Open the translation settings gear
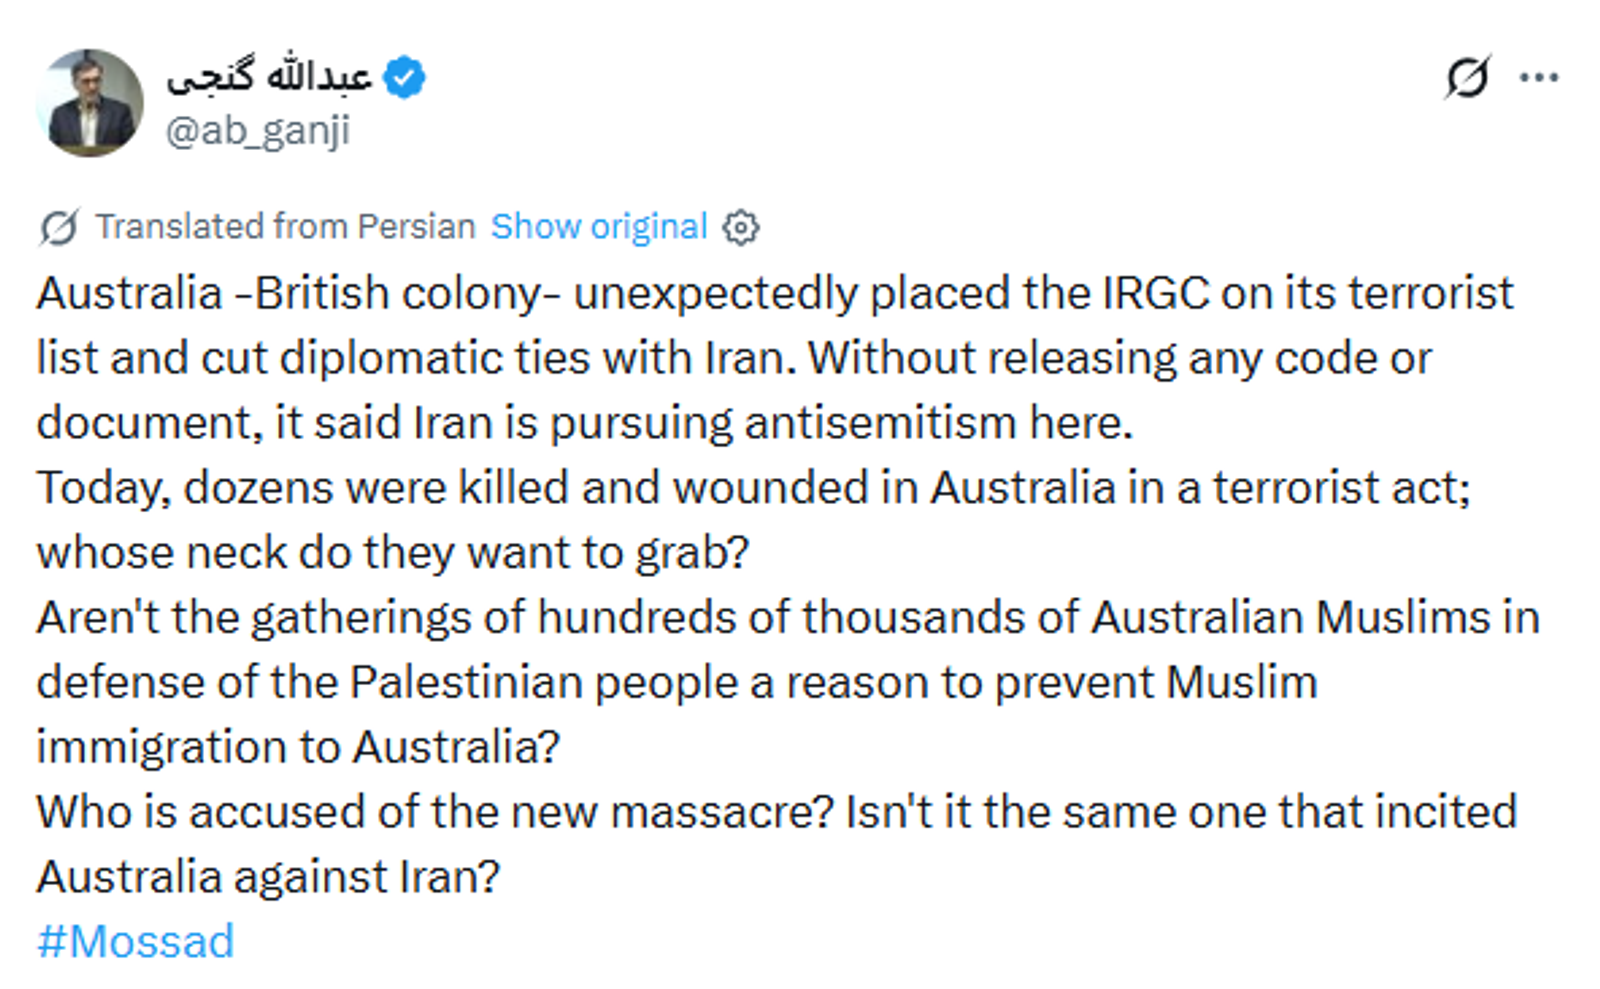 click(740, 228)
